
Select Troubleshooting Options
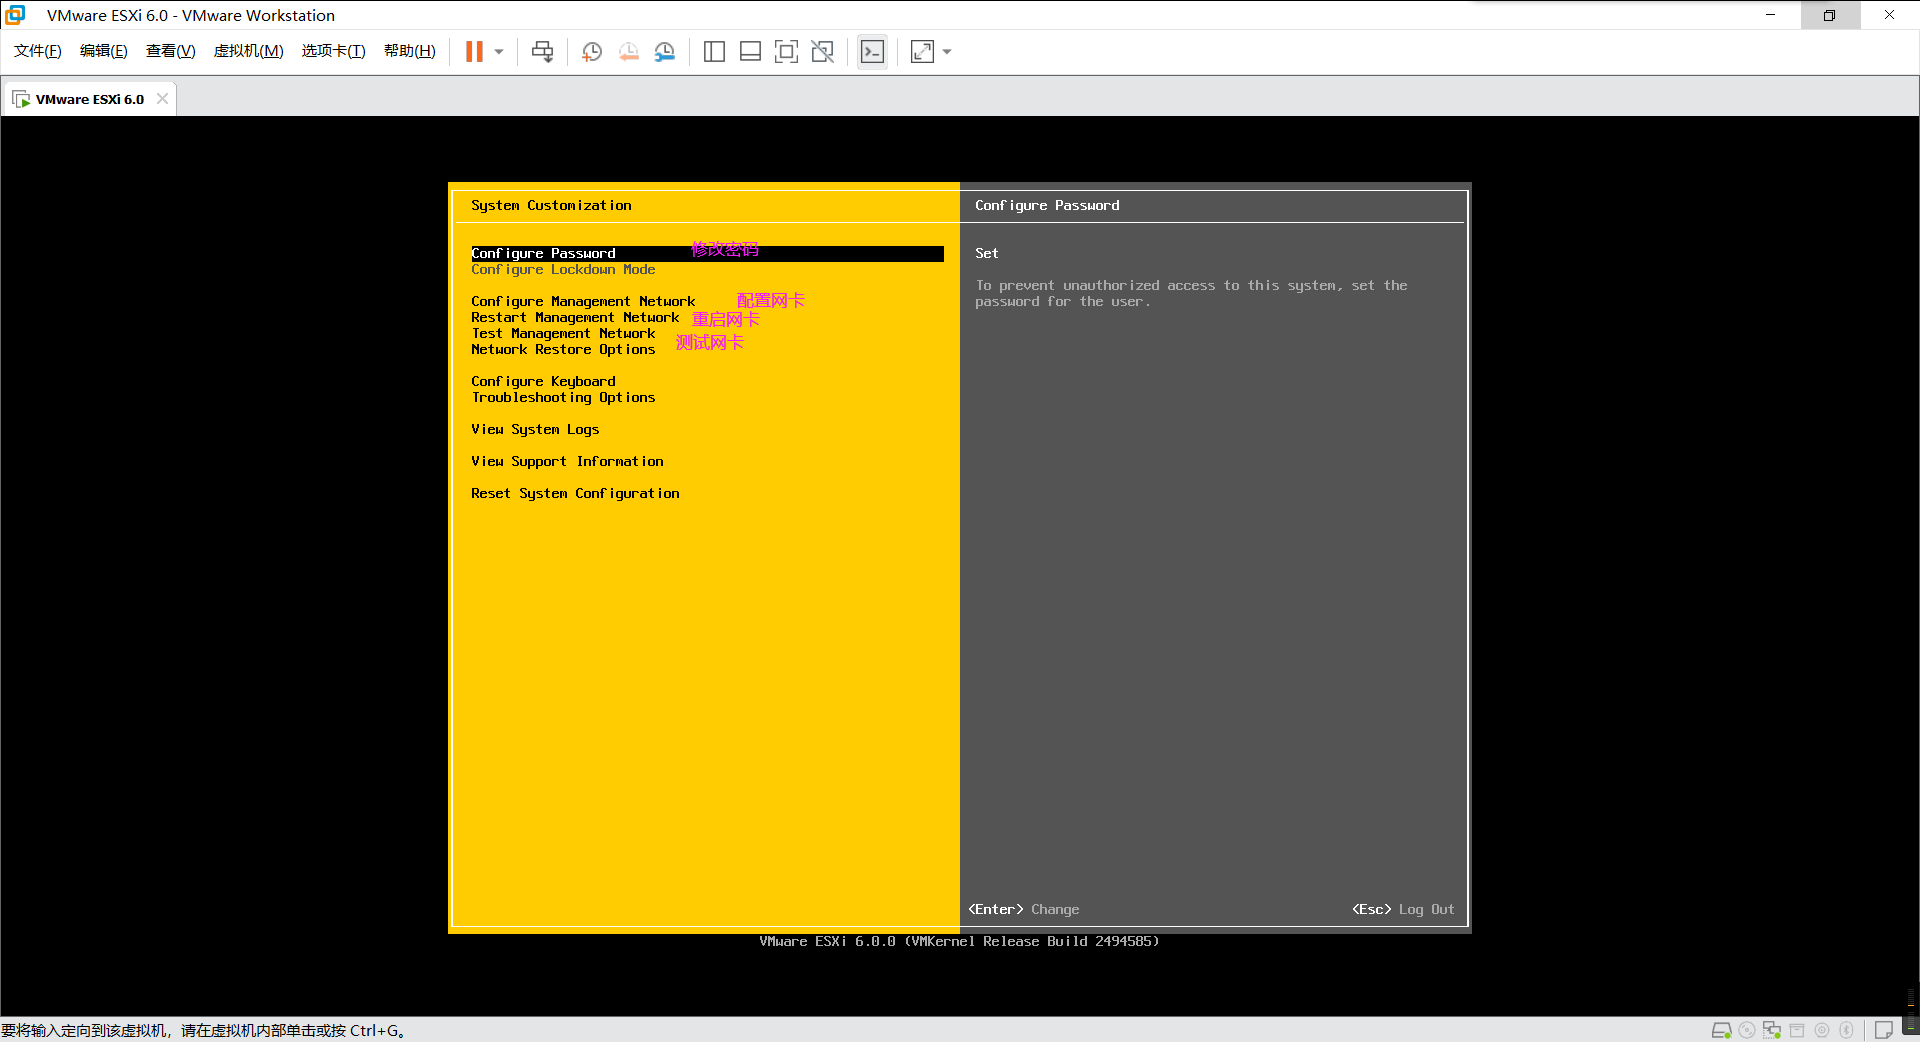tap(563, 398)
